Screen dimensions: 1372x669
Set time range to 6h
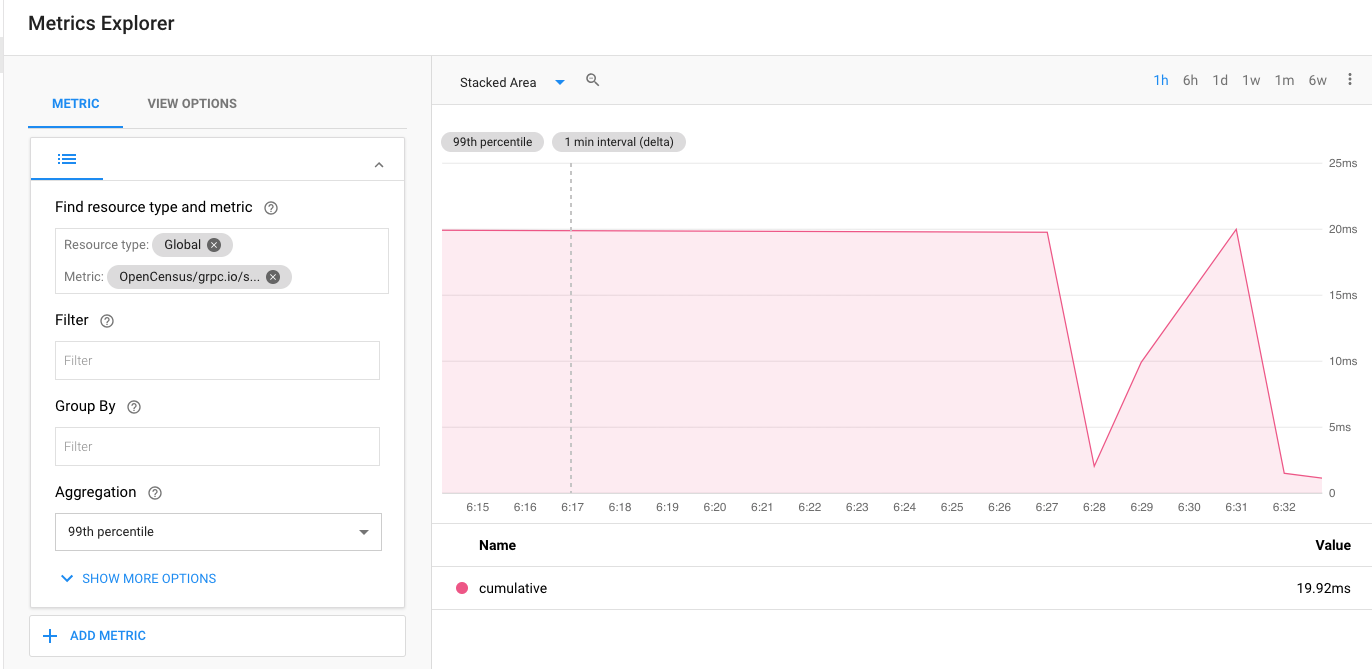pos(1190,80)
